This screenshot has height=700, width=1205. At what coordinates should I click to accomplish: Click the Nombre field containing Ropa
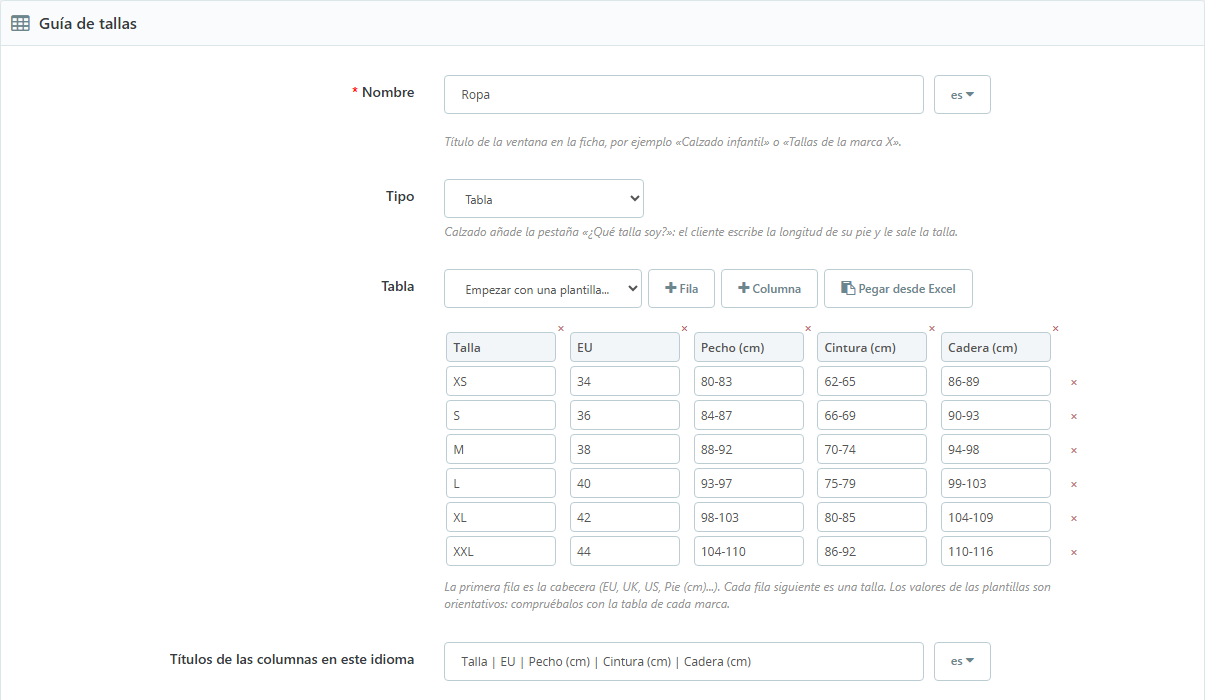point(684,95)
